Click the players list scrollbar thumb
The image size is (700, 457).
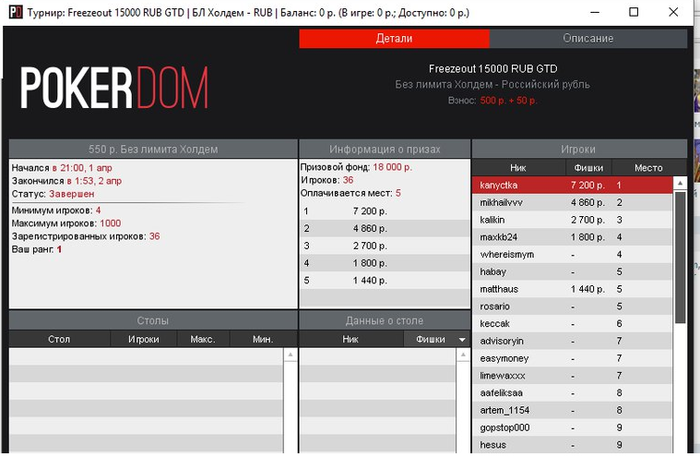pos(680,257)
